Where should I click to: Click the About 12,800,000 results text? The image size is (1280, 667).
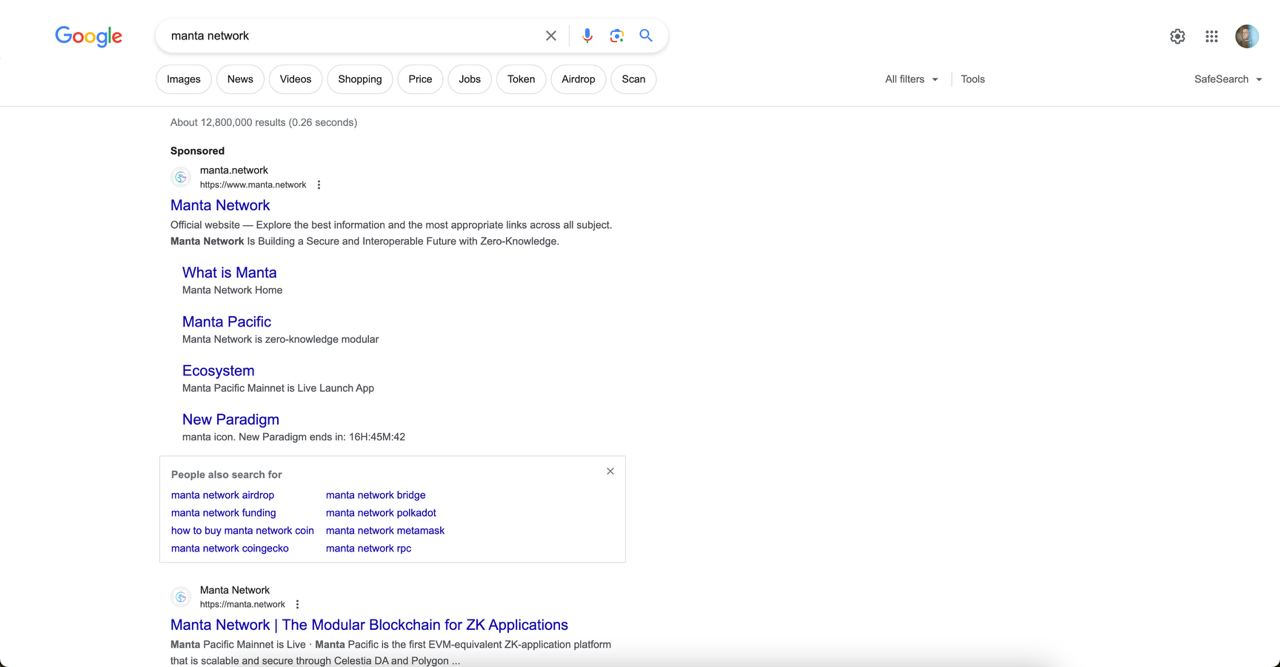pos(264,123)
